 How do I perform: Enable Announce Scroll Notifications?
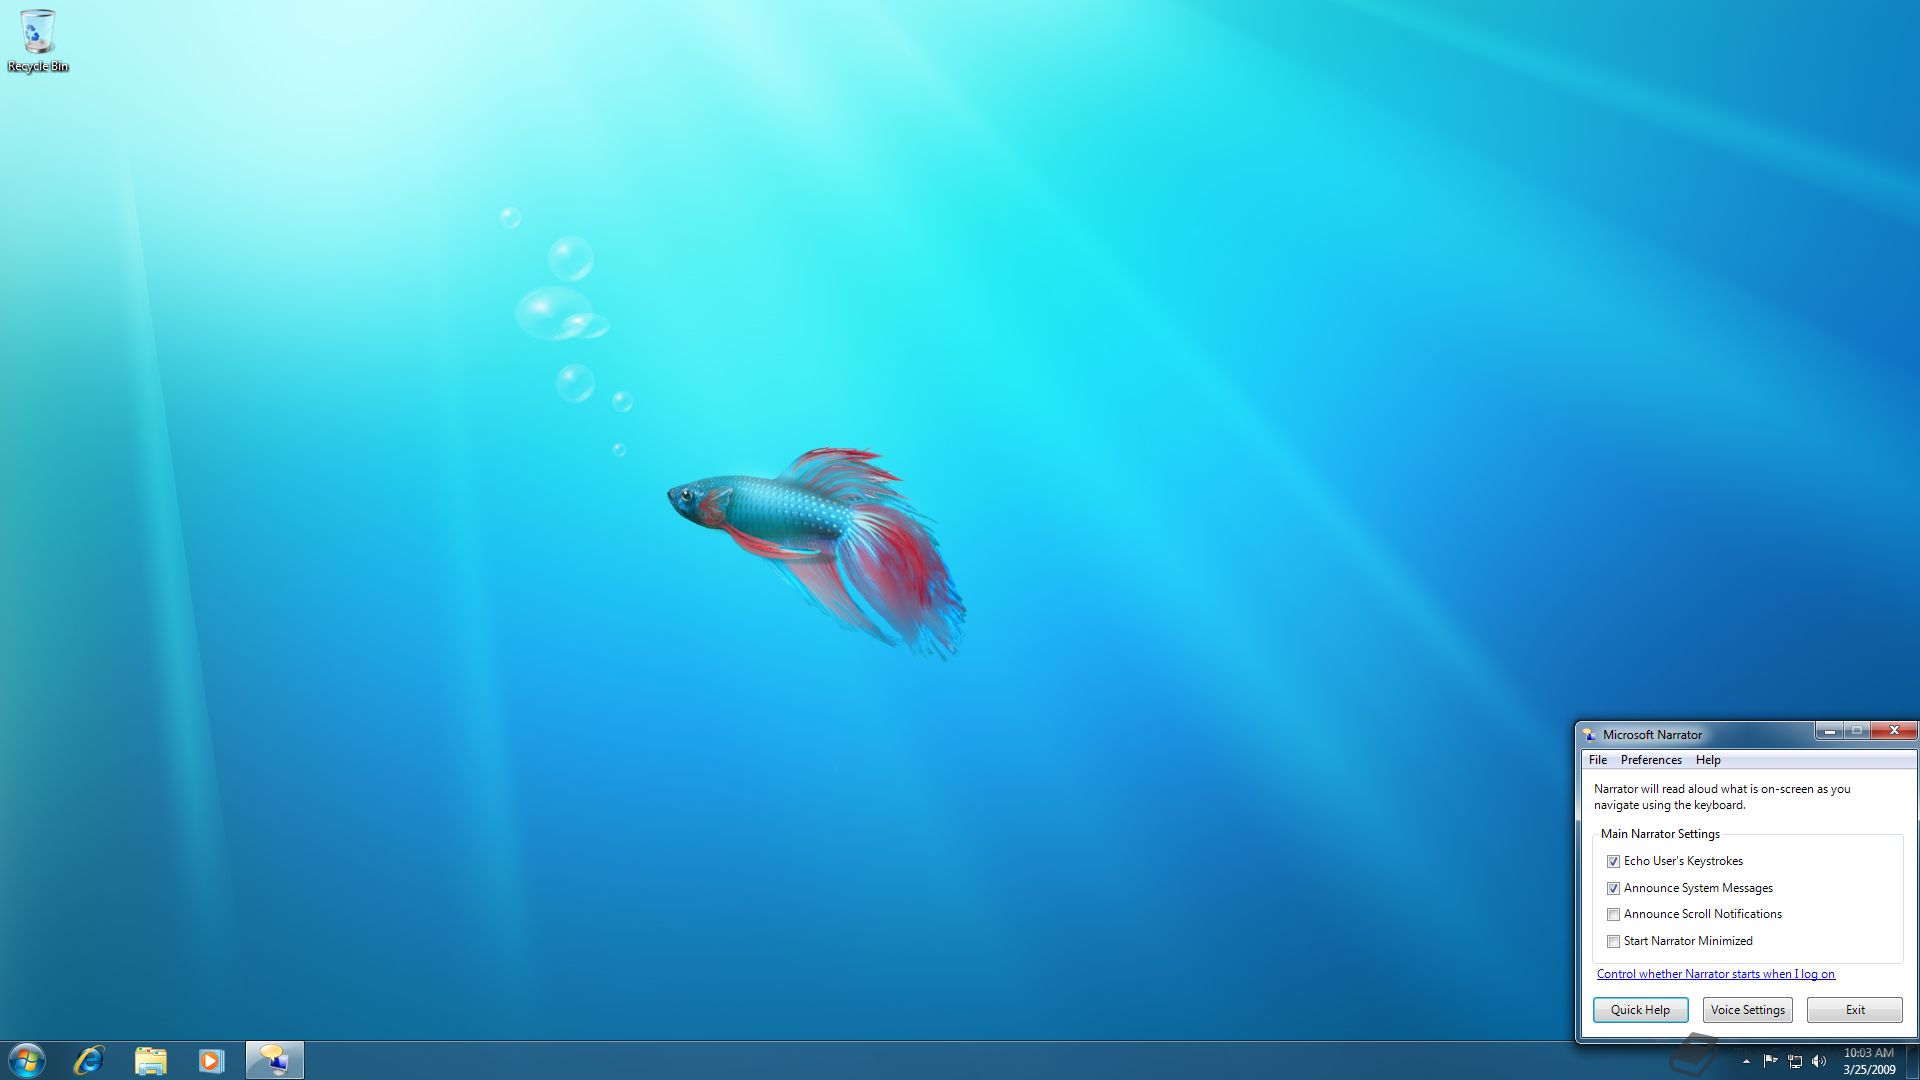coord(1613,914)
